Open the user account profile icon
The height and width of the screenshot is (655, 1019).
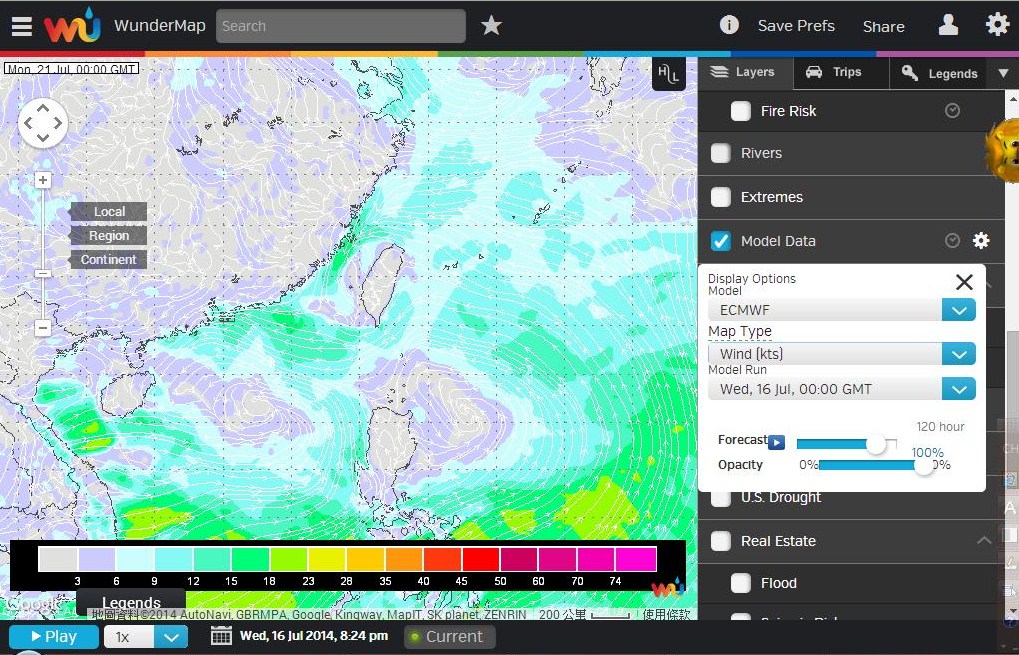coord(947,25)
